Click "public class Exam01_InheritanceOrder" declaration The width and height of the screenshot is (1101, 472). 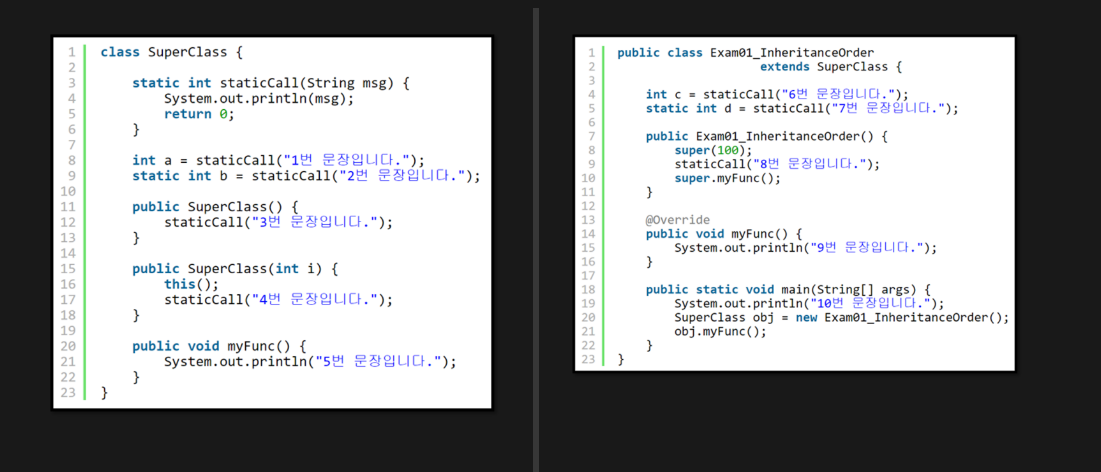pos(746,53)
